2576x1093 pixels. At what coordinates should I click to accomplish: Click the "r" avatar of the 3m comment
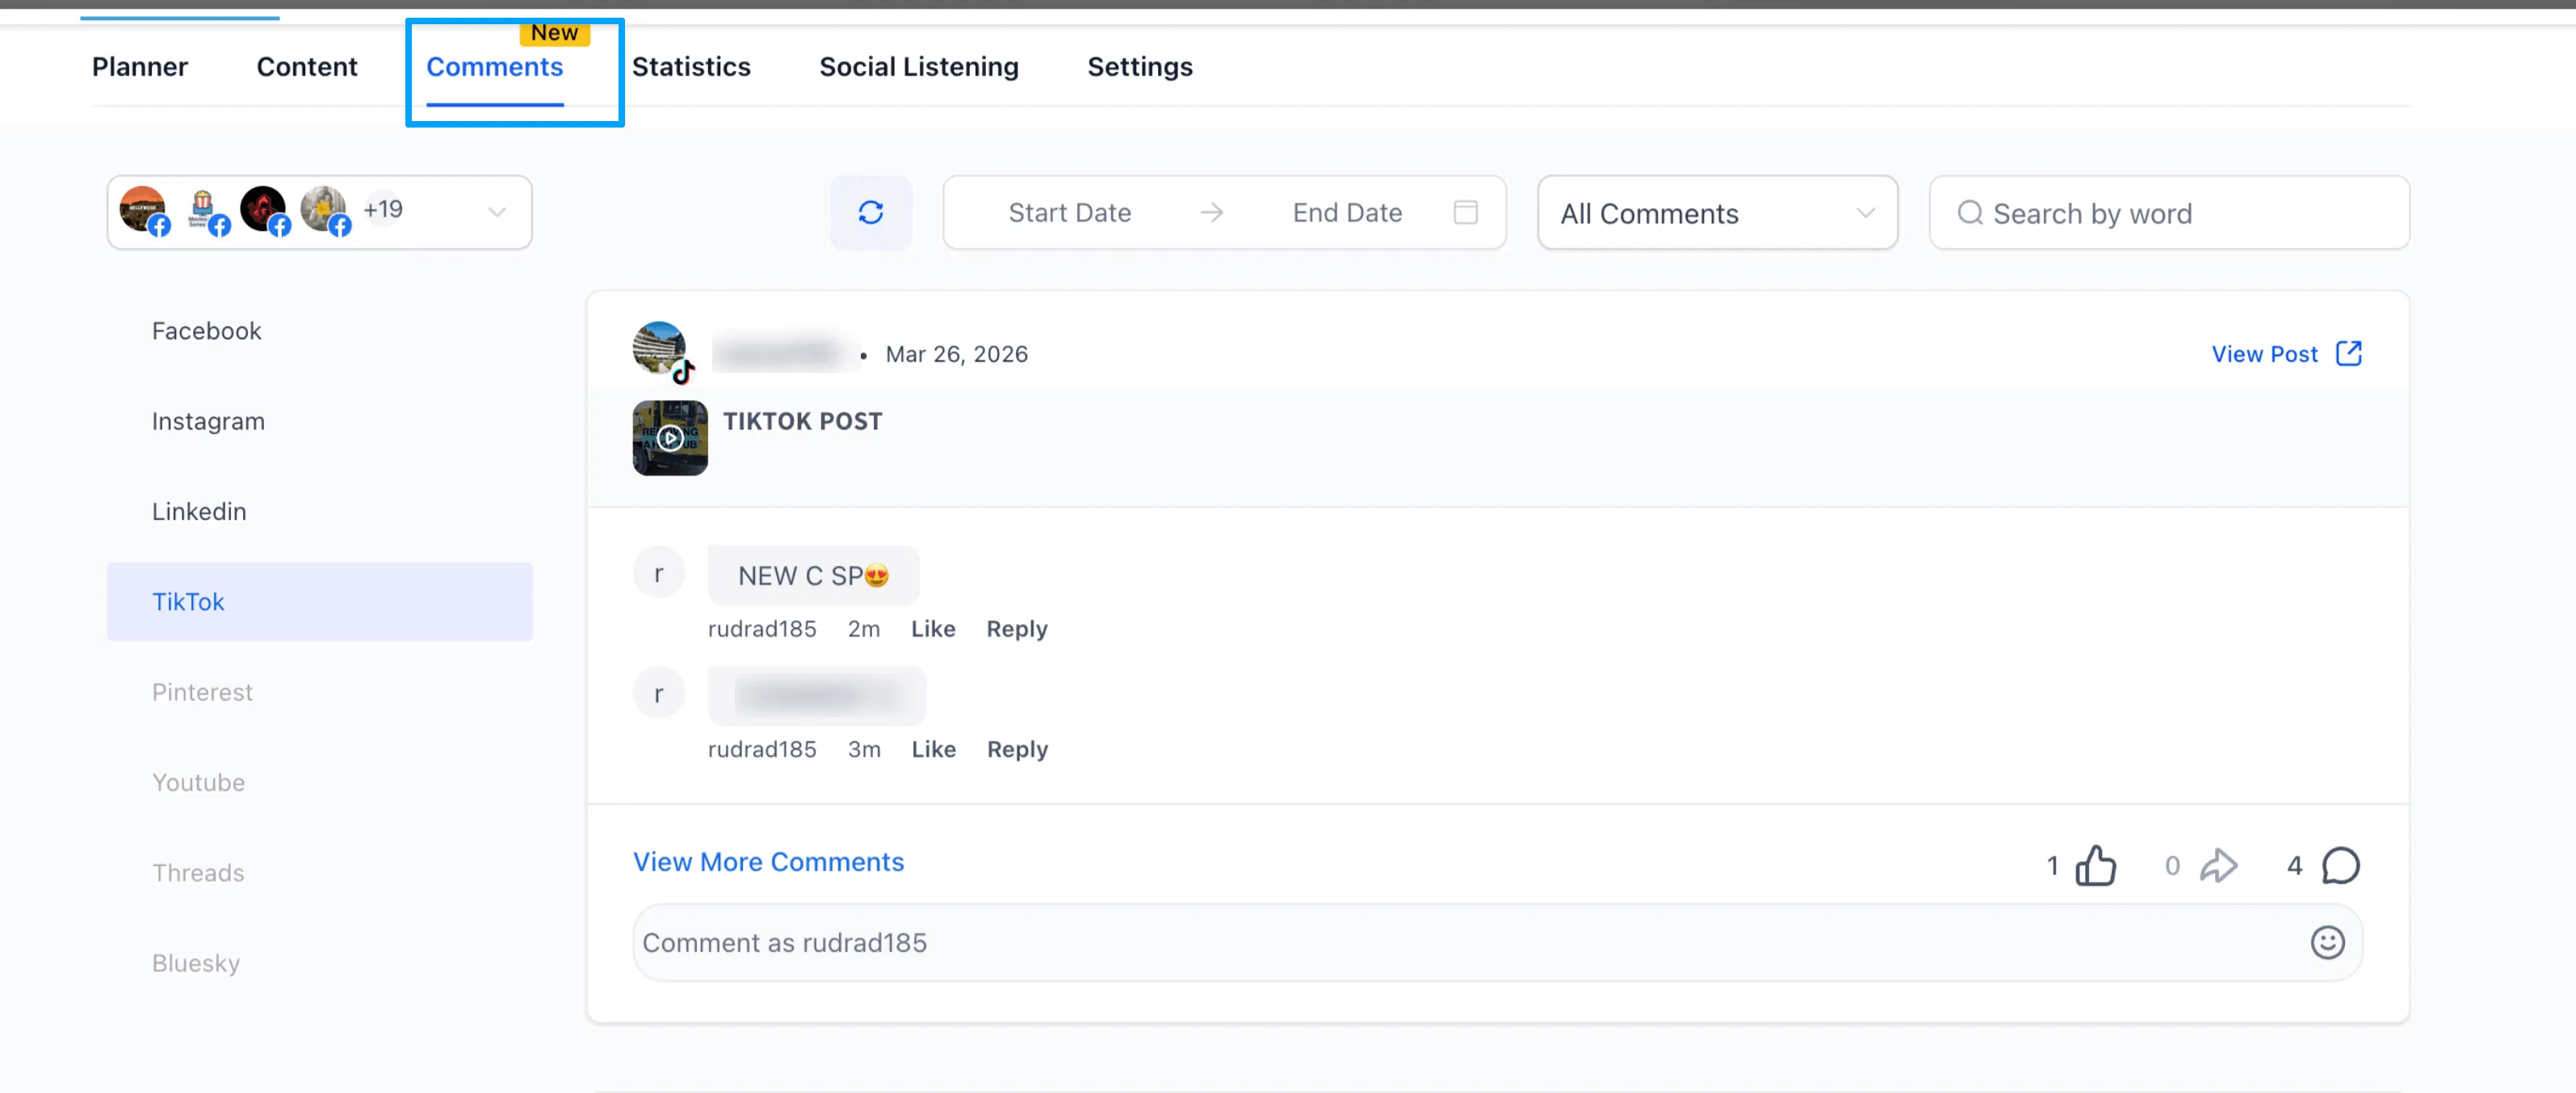click(658, 693)
